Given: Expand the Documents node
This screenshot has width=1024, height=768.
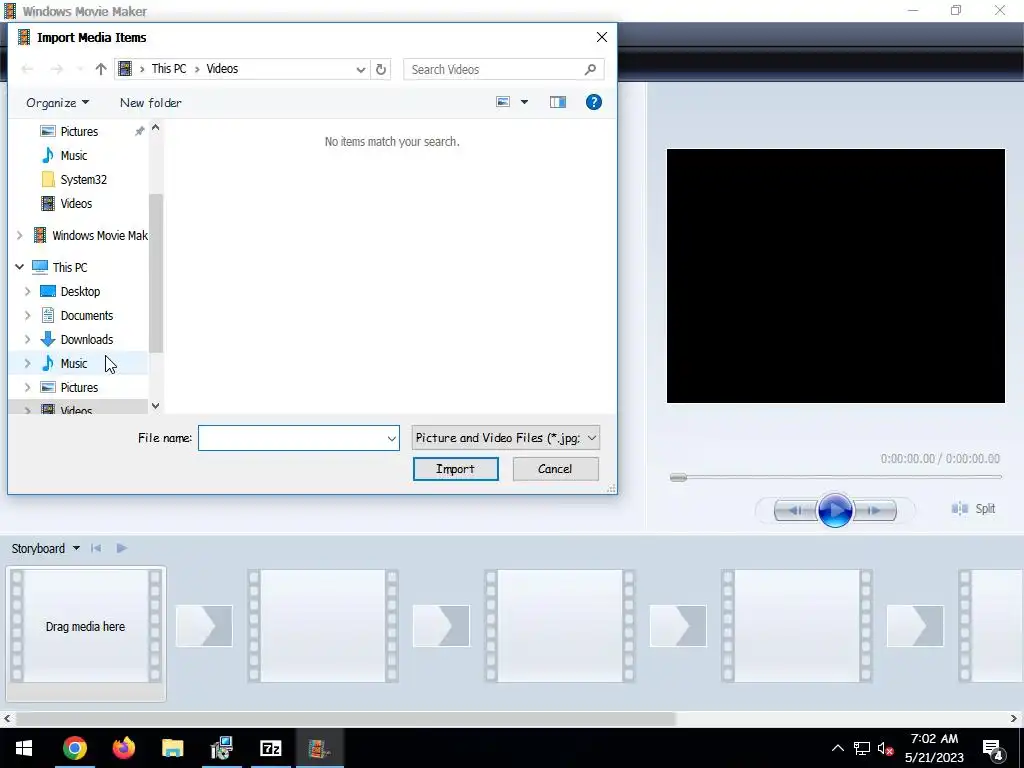Looking at the screenshot, I should coord(27,315).
